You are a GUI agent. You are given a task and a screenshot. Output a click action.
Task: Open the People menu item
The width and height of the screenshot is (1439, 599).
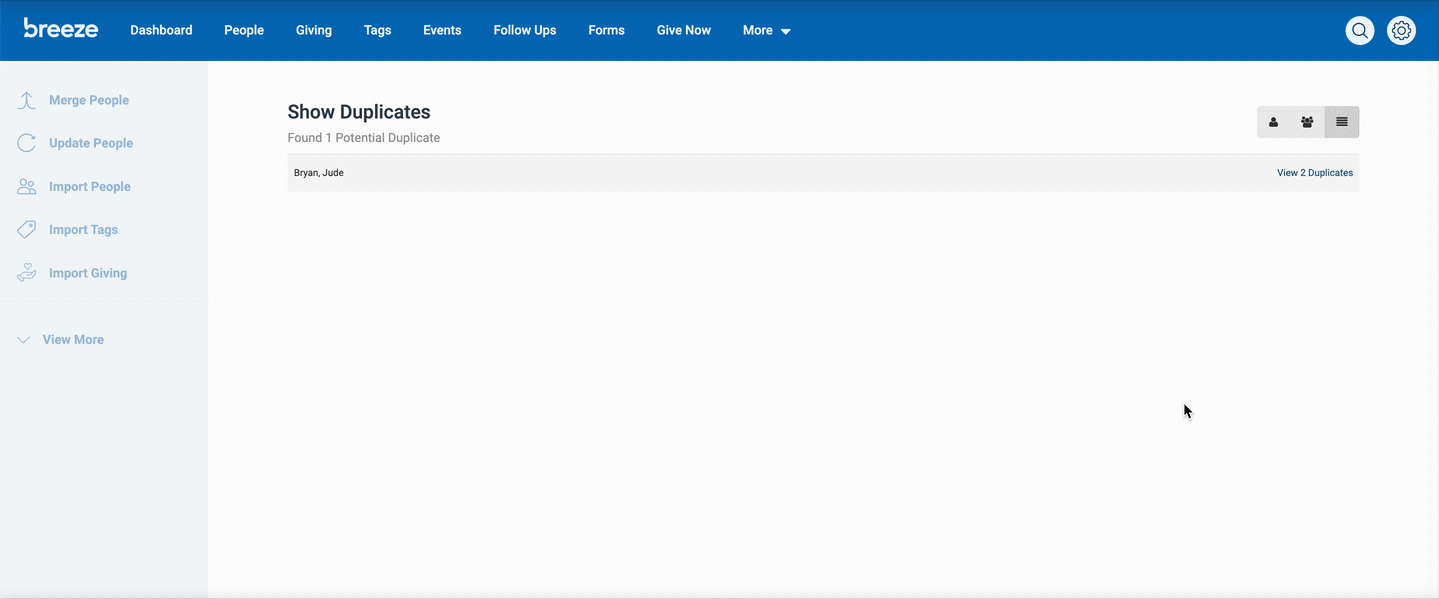(x=244, y=30)
